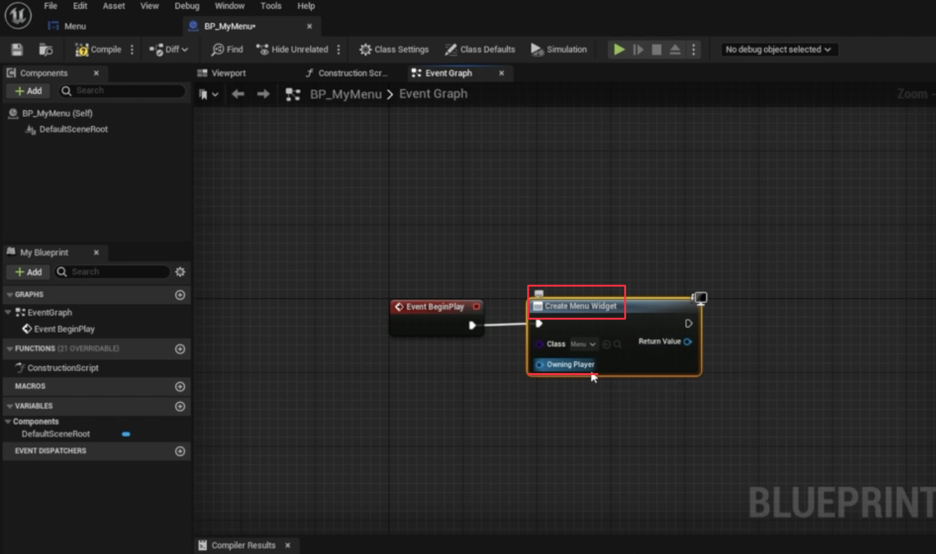936x554 pixels.
Task: Save the current blueprint asset
Action: [x=17, y=50]
